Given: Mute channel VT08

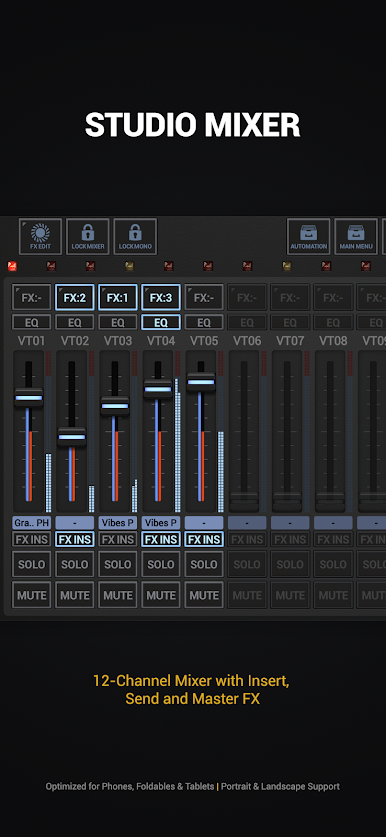Looking at the screenshot, I should [333, 595].
